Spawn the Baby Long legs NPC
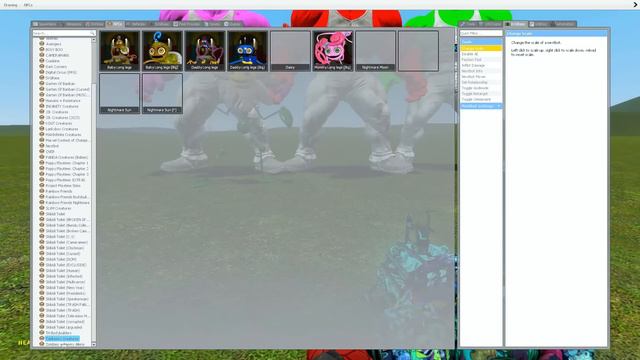Screen dimensions: 640x360 [120, 51]
